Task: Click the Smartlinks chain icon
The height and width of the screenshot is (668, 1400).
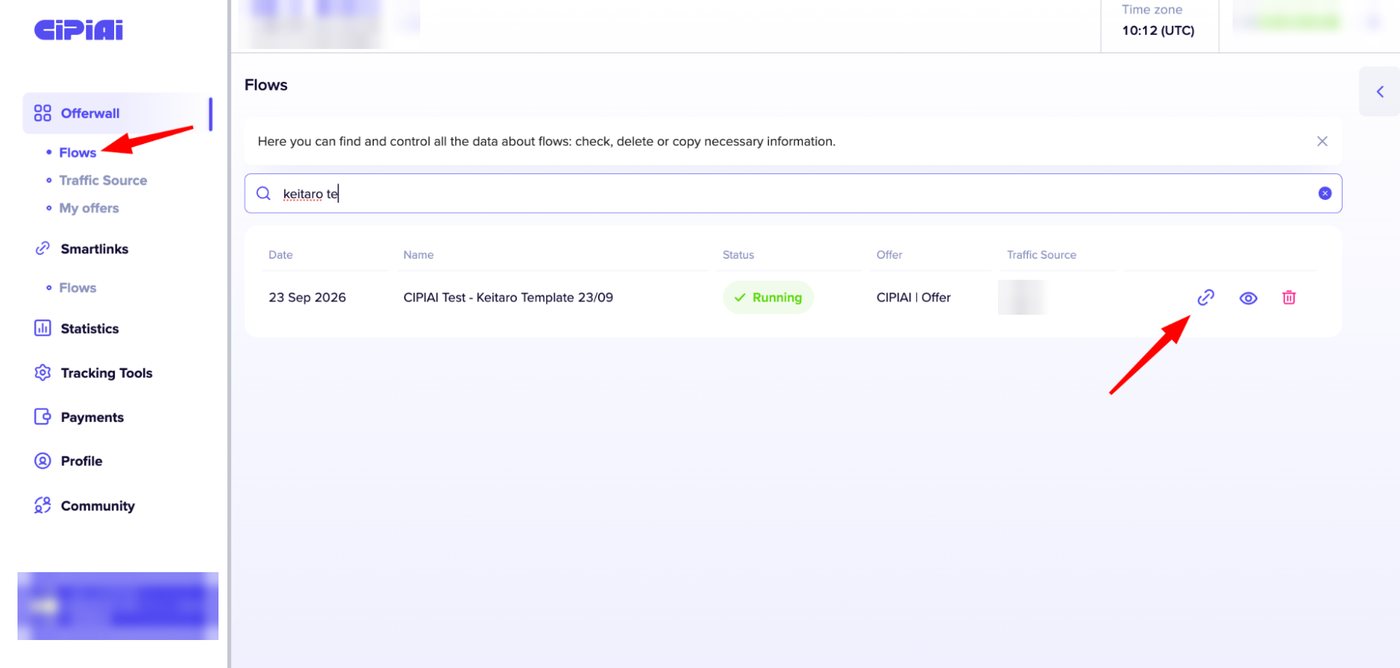Action: pyautogui.click(x=42, y=249)
